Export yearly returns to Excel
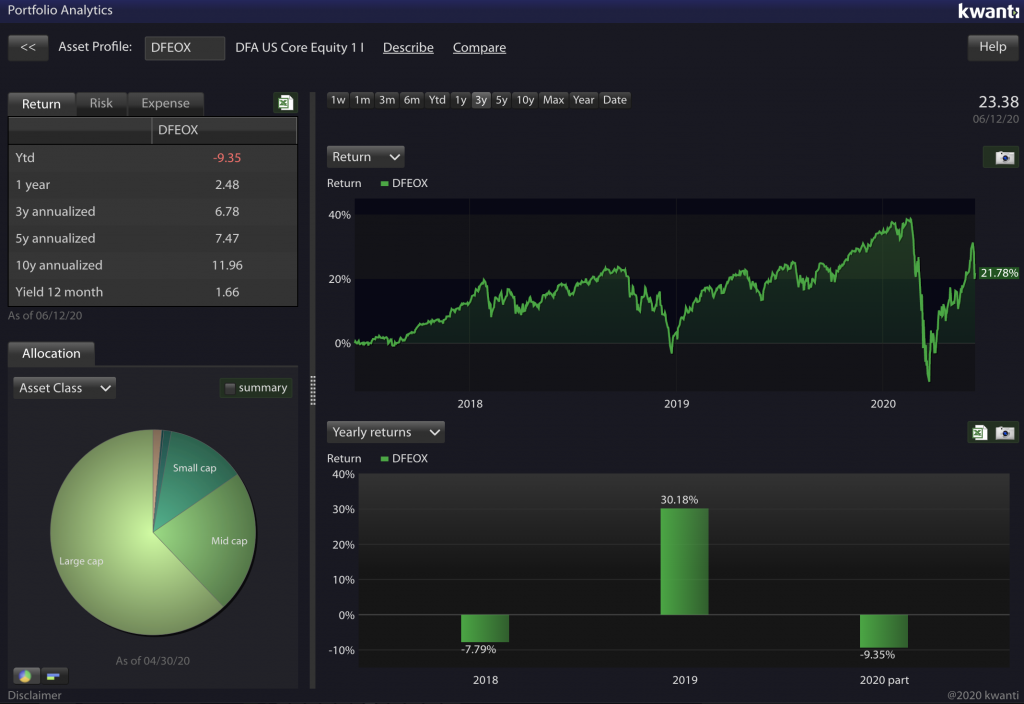 [980, 432]
